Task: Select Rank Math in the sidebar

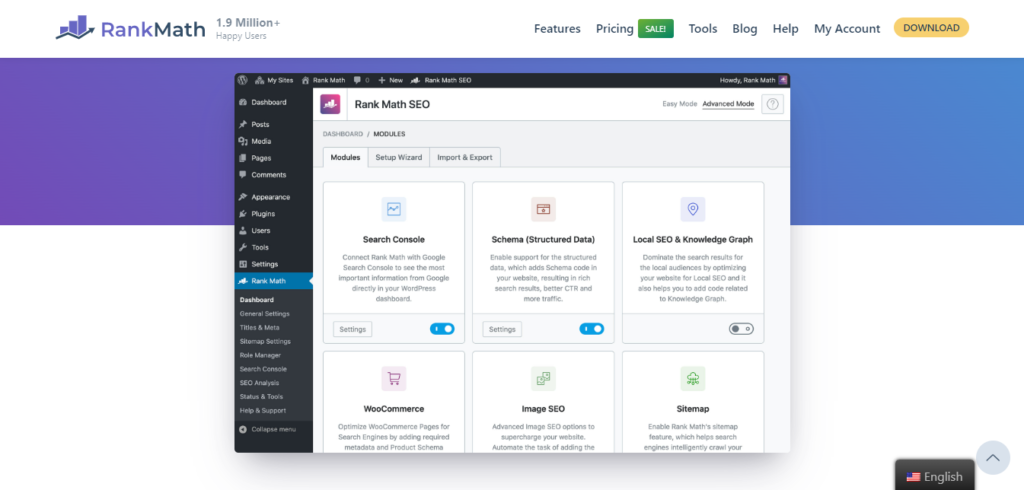Action: pos(274,281)
